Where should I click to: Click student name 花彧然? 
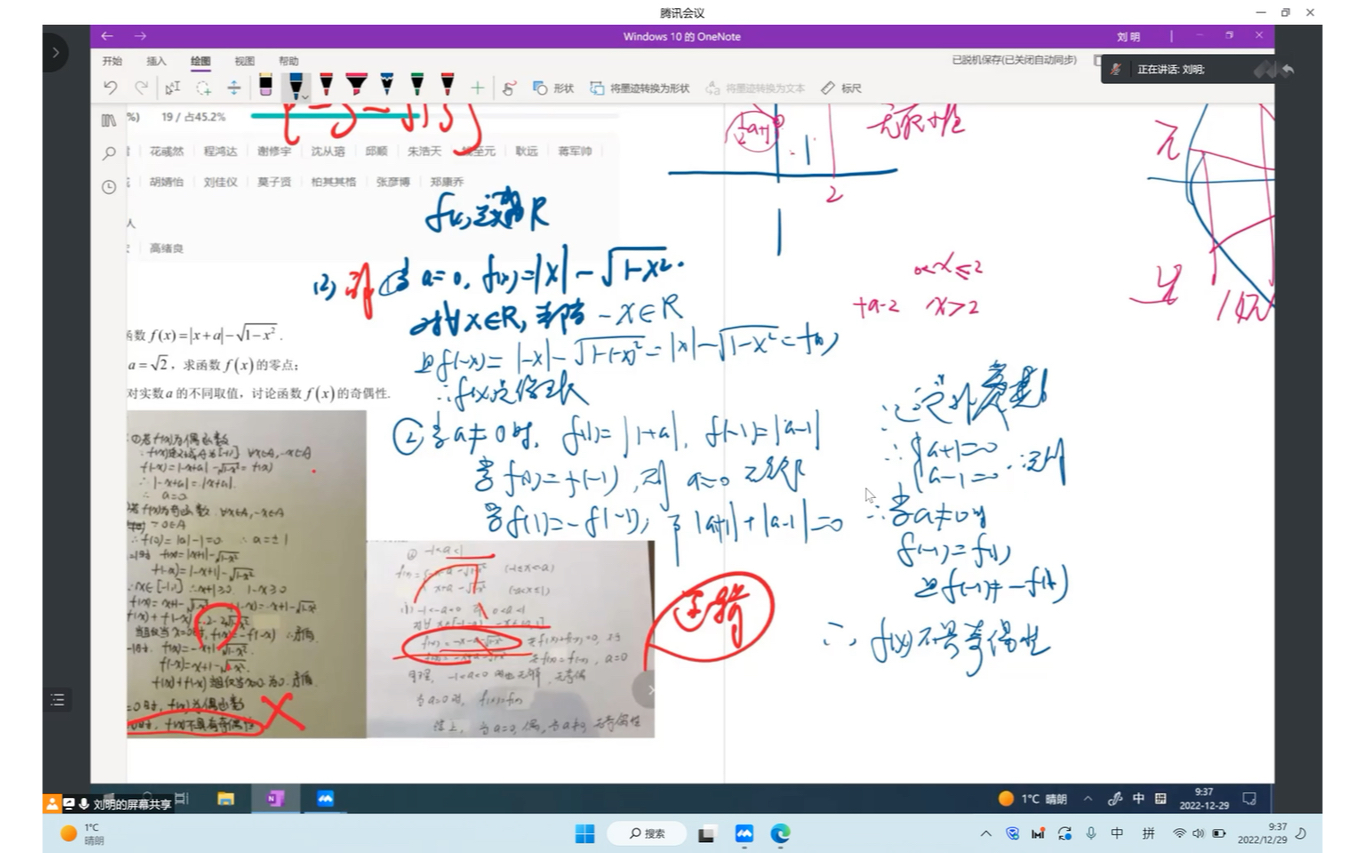pyautogui.click(x=167, y=151)
